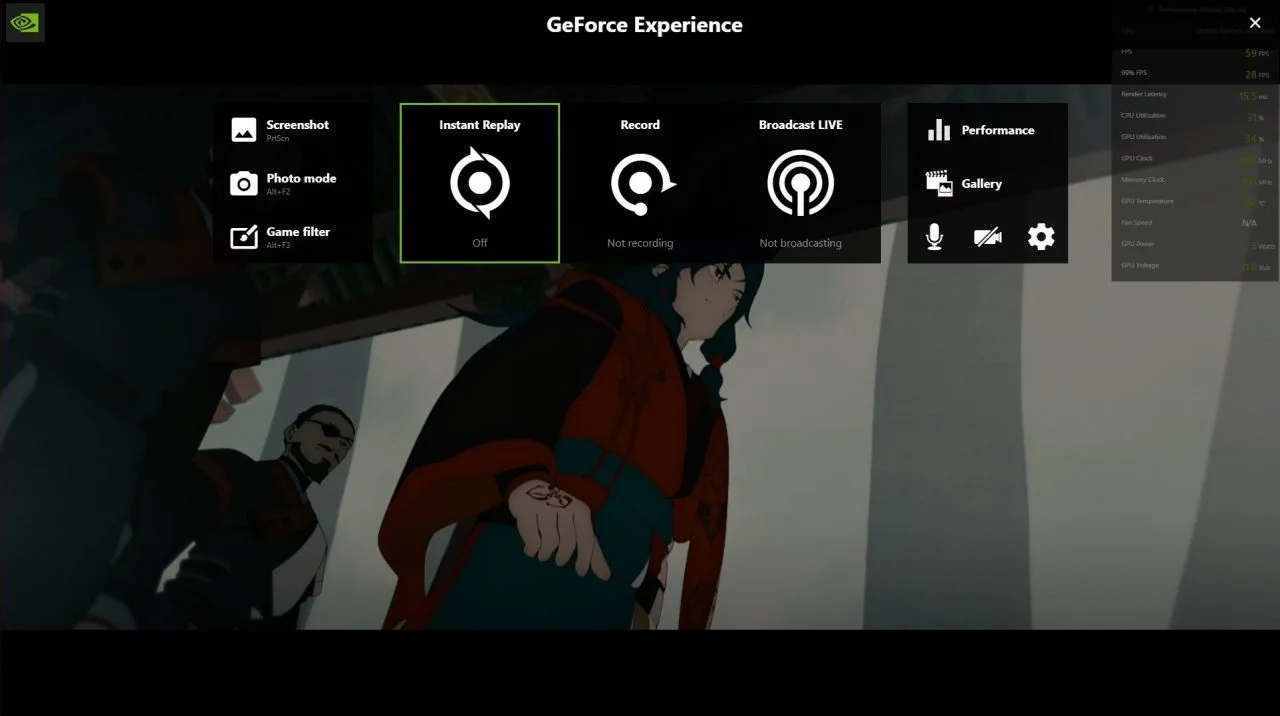
Task: Open settings with the gear icon
Action: (1041, 237)
